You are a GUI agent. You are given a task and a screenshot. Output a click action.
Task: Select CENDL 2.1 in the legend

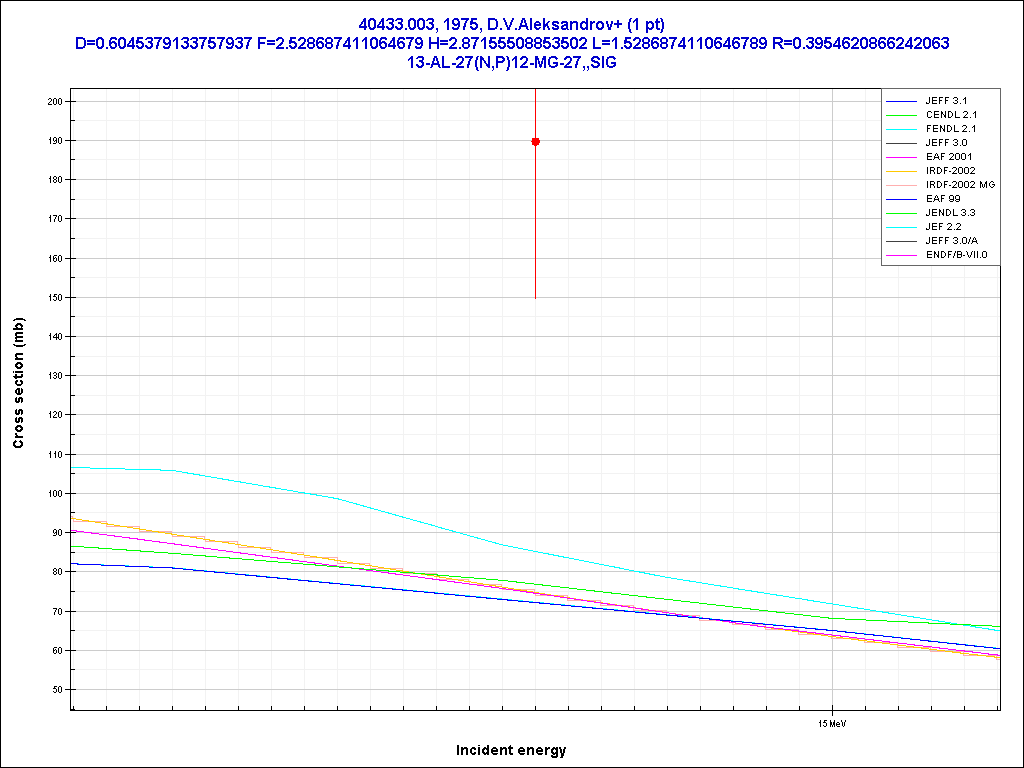[x=950, y=115]
